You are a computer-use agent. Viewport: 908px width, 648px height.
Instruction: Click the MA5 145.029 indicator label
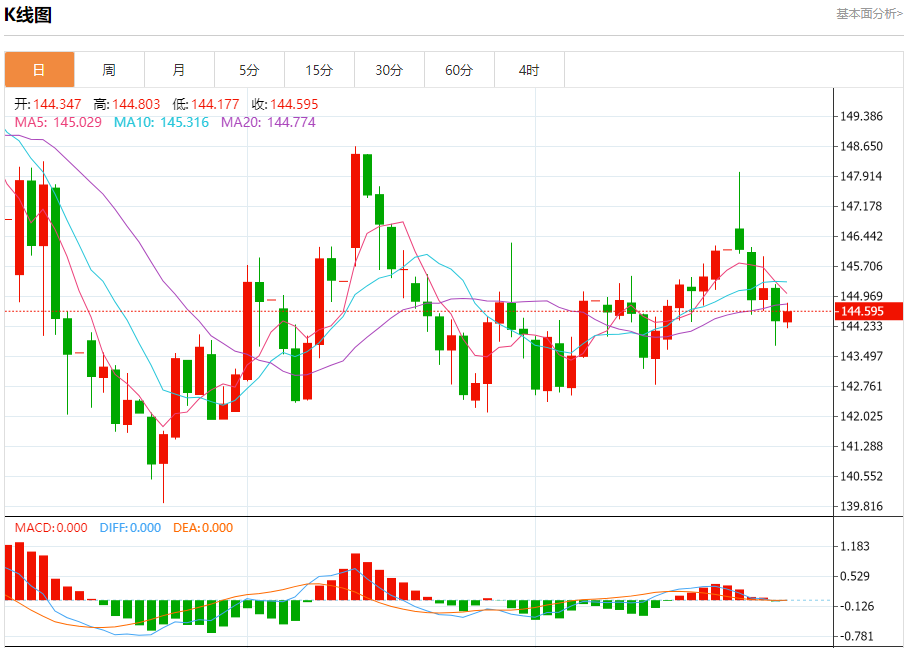point(58,122)
